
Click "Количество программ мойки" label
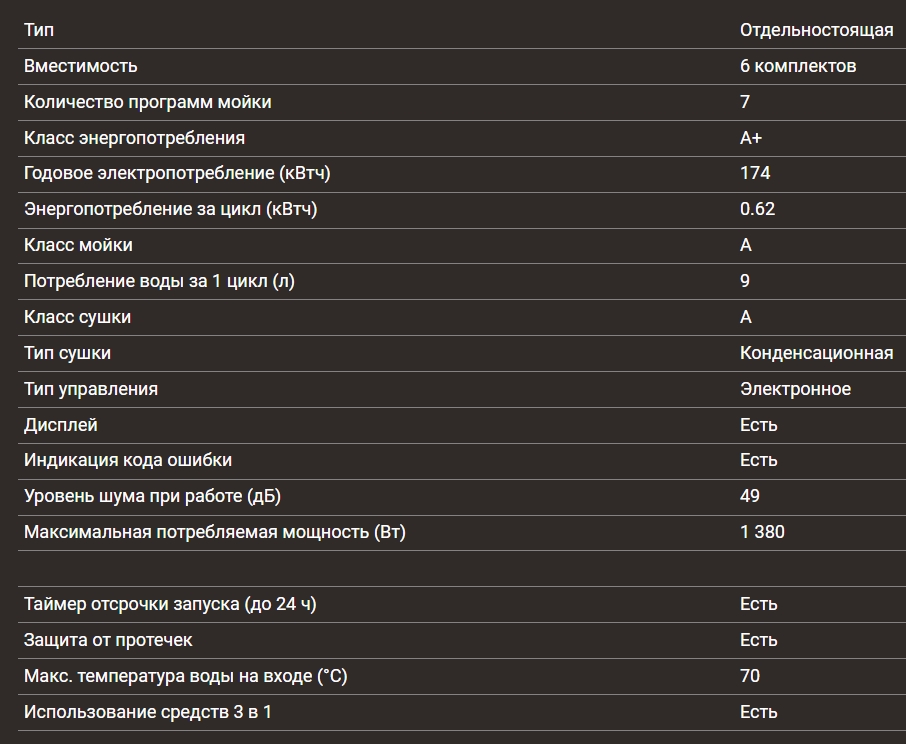click(x=147, y=102)
